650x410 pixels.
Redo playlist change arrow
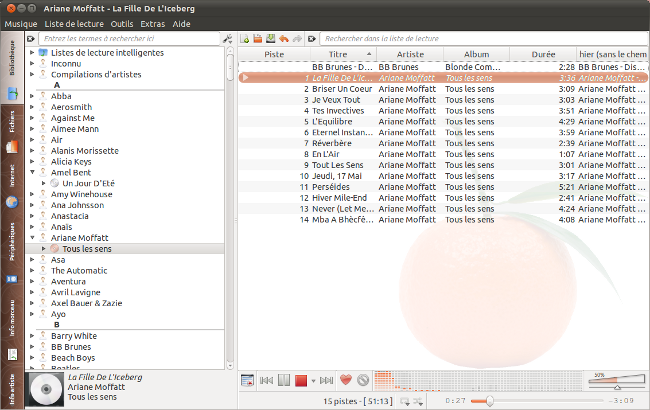pos(297,39)
